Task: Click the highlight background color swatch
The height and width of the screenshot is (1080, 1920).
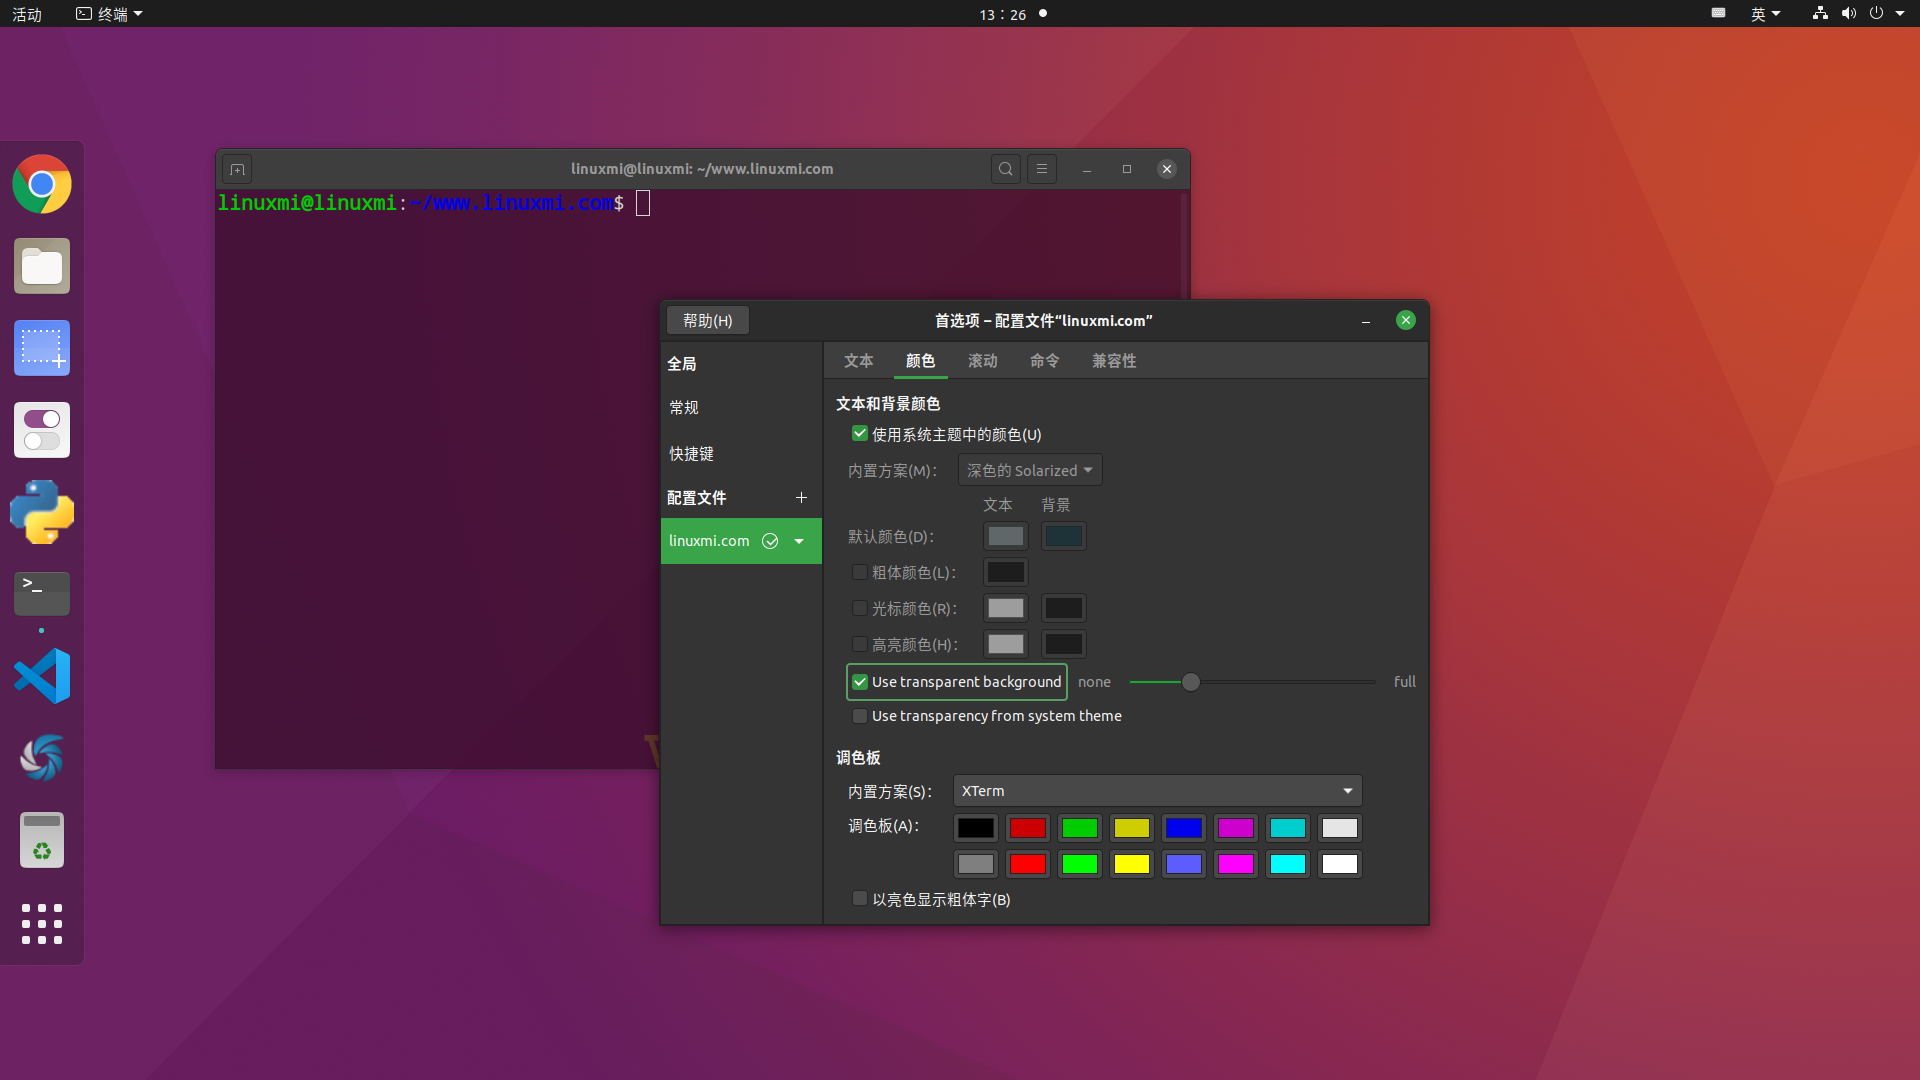Action: coord(1064,644)
